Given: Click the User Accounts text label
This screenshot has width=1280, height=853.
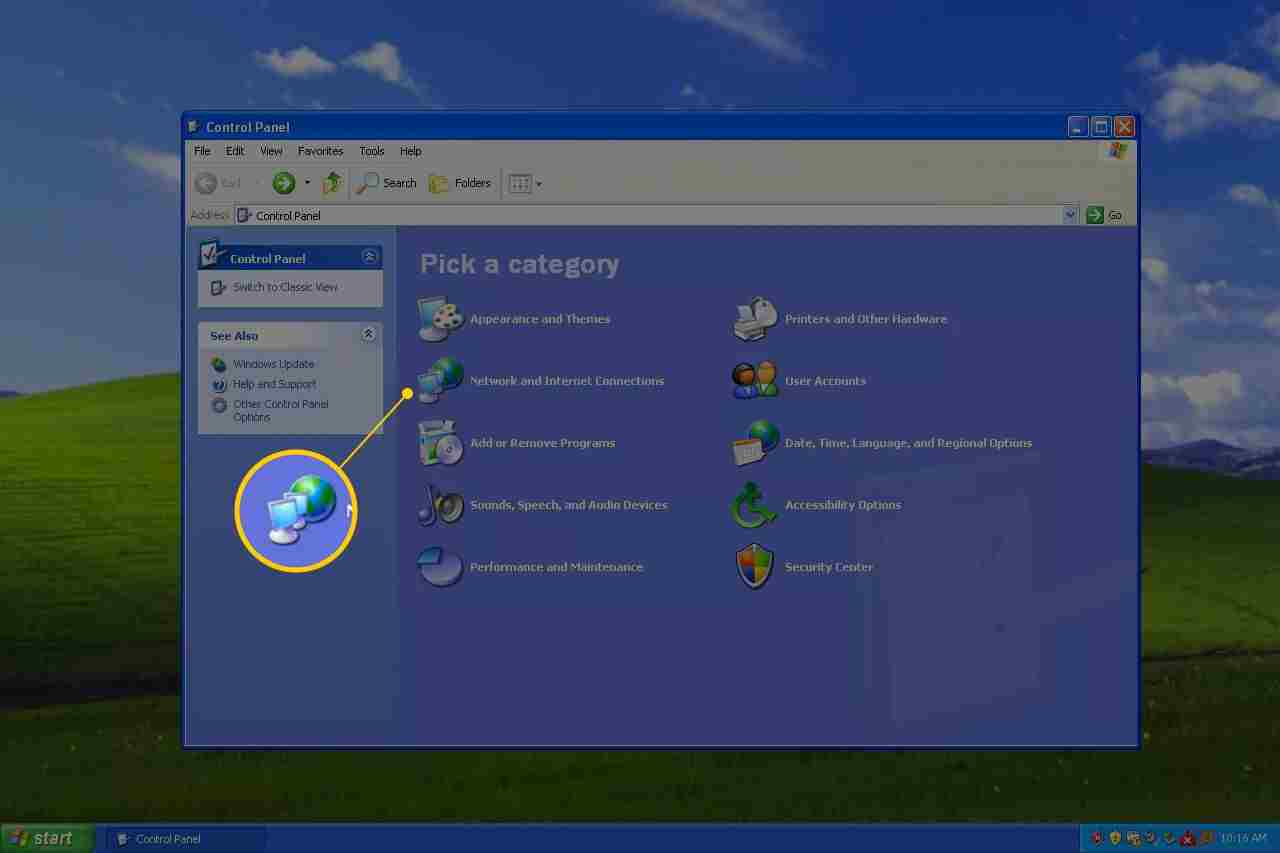Looking at the screenshot, I should (x=825, y=381).
